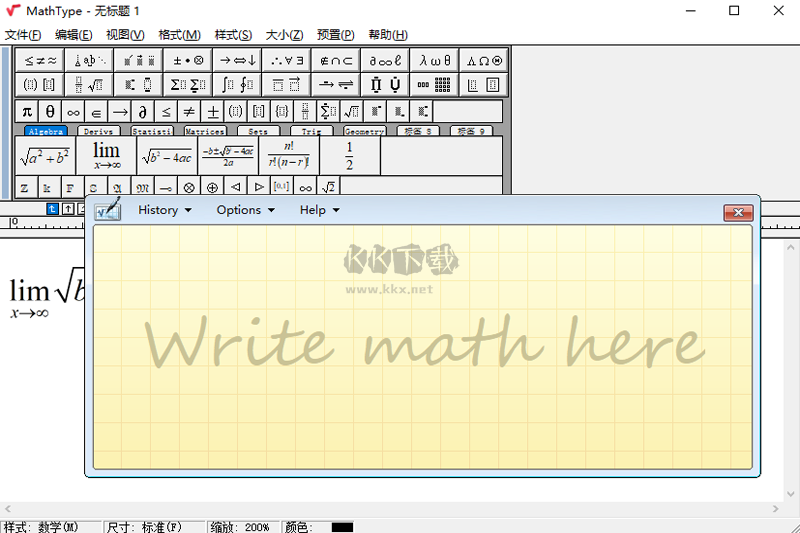Click the plus-minus ± symbol button

coord(213,111)
